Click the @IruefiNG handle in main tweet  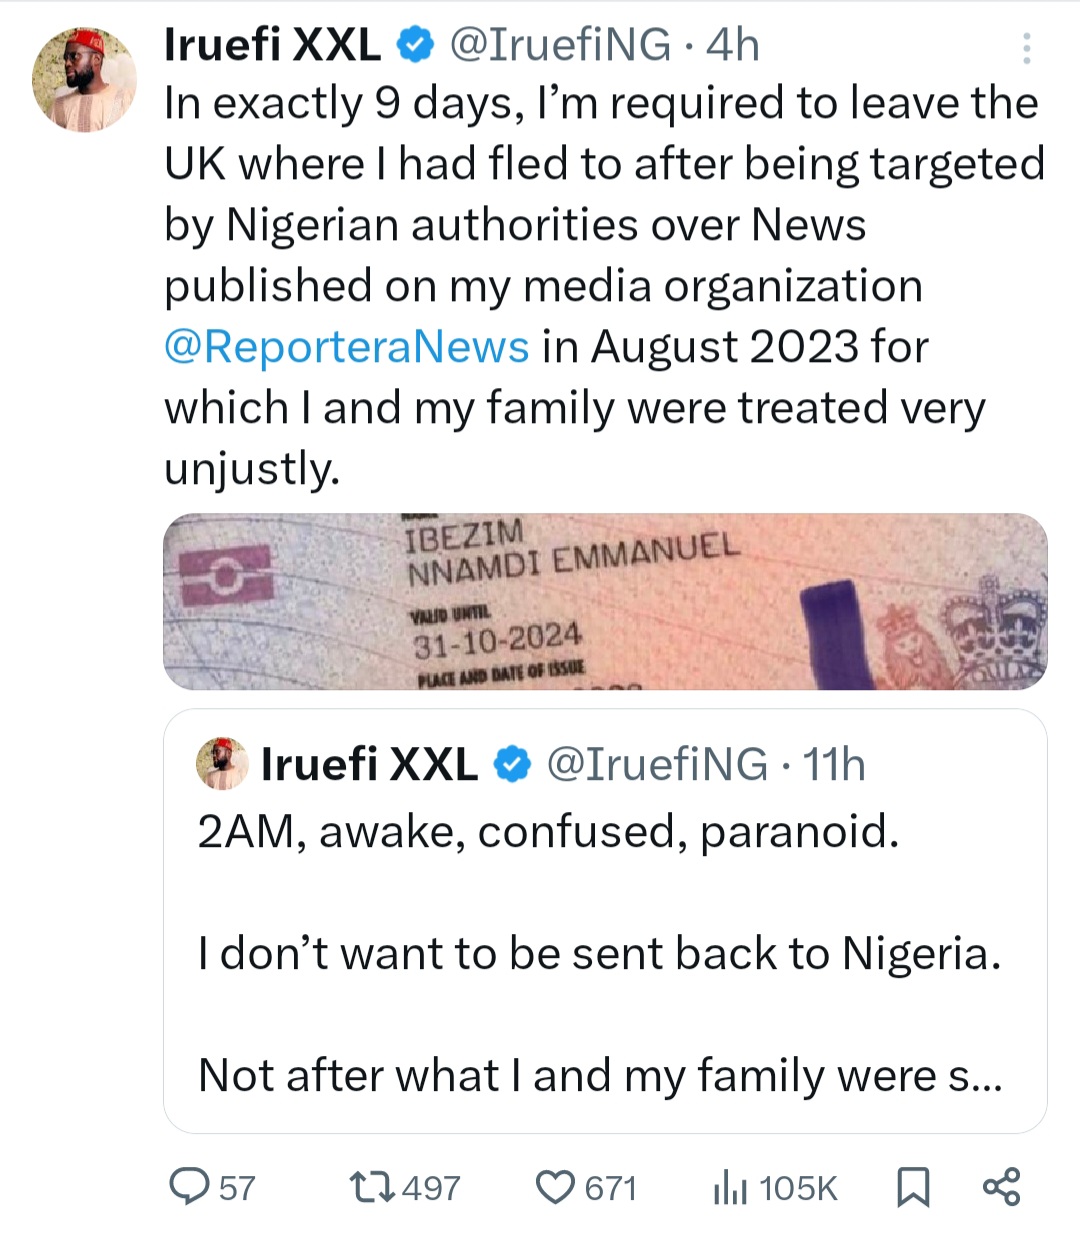pyautogui.click(x=560, y=45)
